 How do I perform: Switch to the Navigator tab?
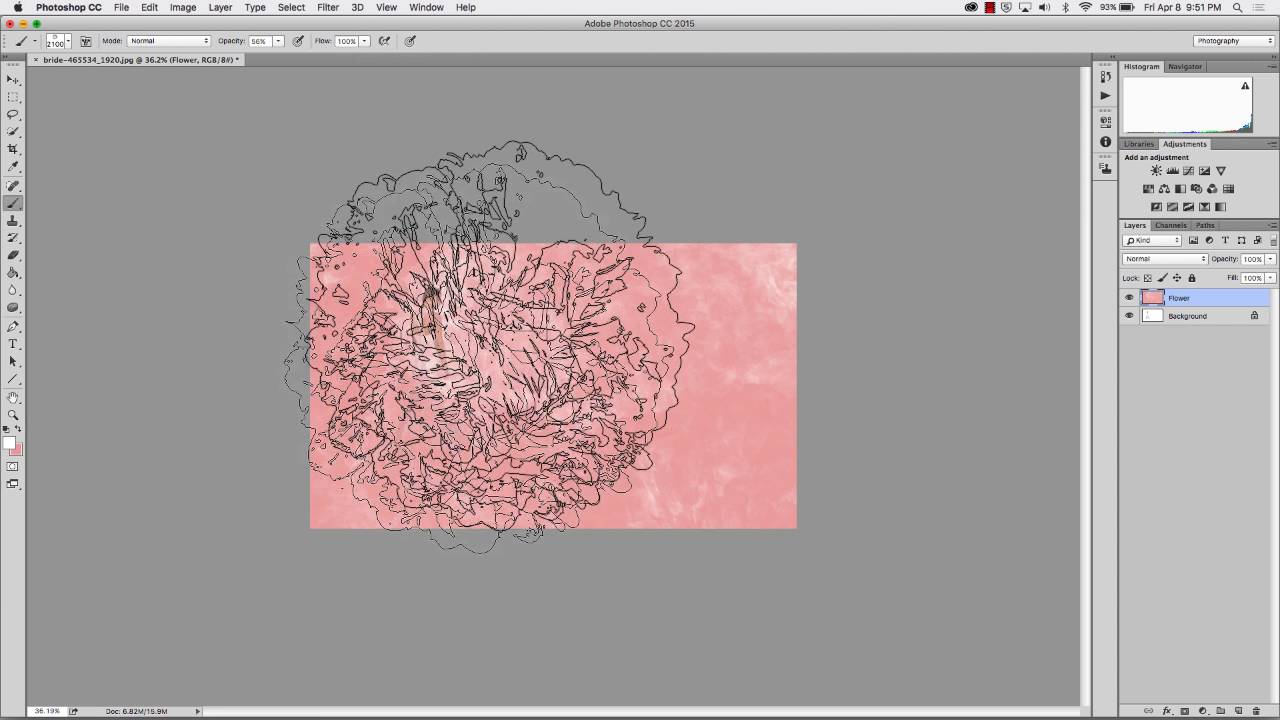click(1185, 67)
